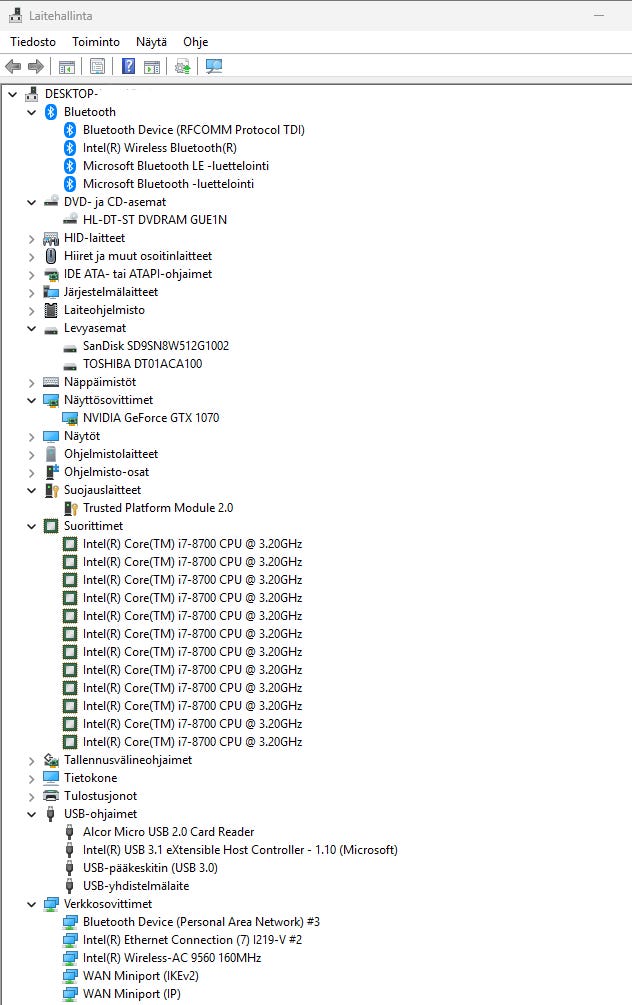Click the IDE ATA- tai ATAPI-ohjaimet icon
Image resolution: width=632 pixels, height=1005 pixels.
click(51, 274)
